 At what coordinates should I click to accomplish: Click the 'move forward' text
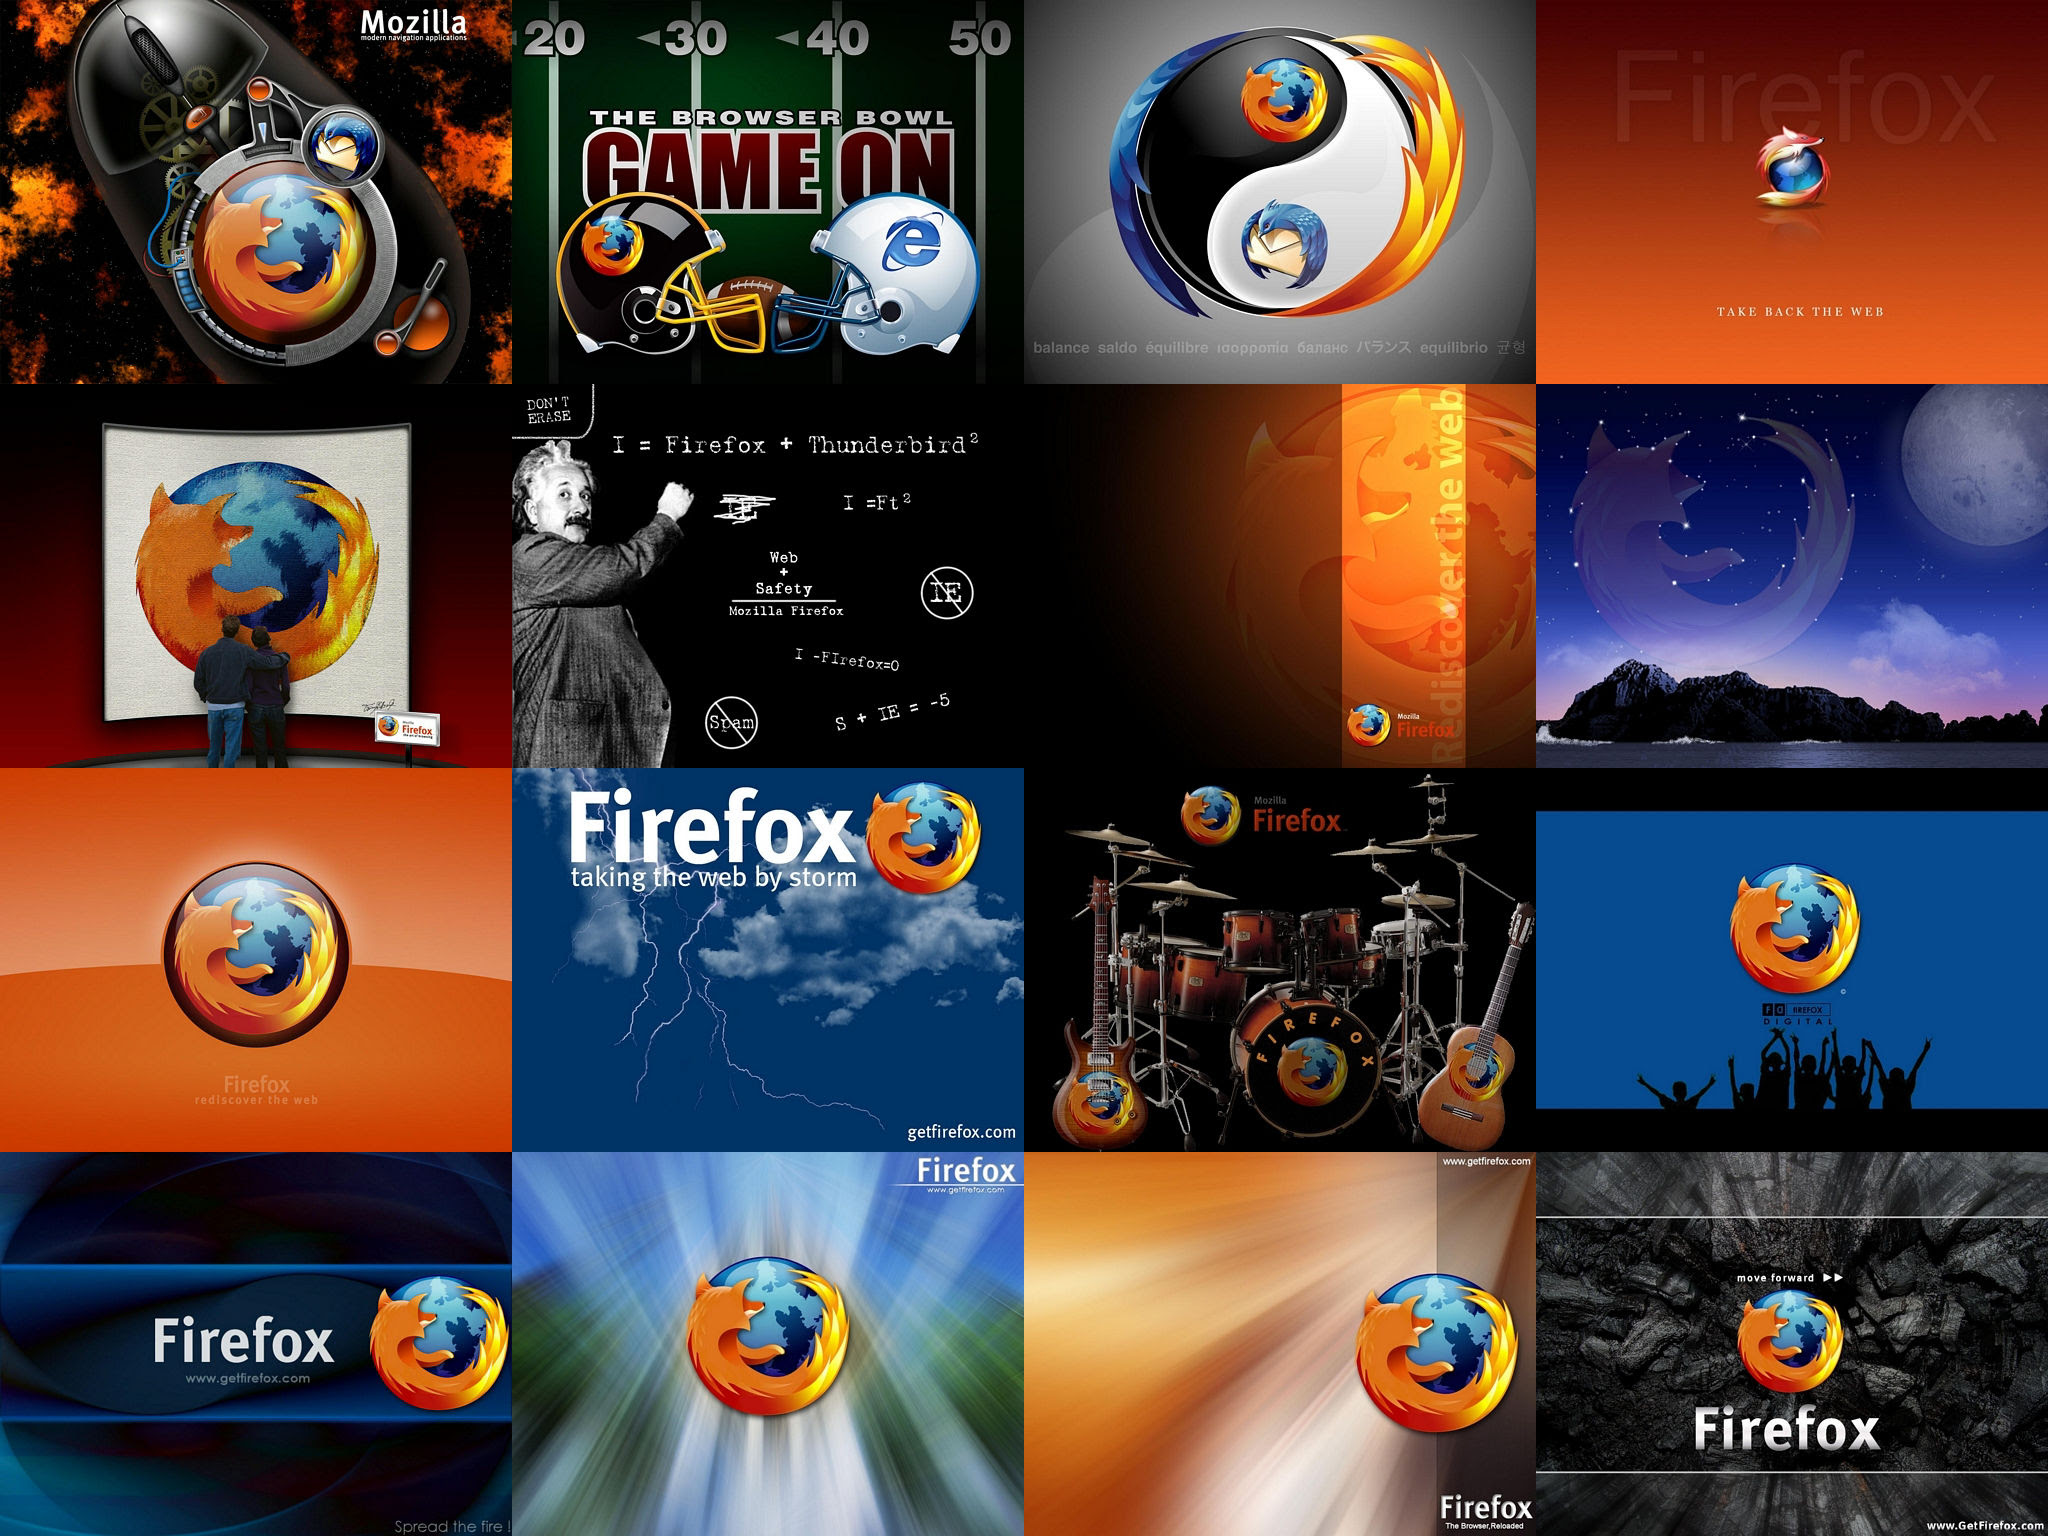[x=1775, y=1278]
